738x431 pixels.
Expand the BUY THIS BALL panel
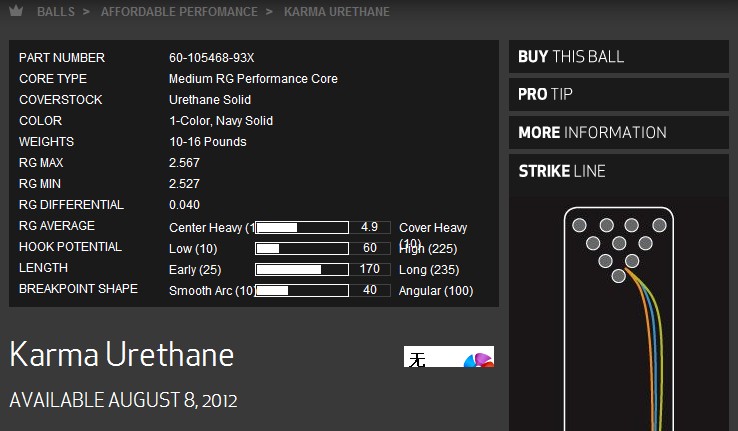tap(618, 56)
